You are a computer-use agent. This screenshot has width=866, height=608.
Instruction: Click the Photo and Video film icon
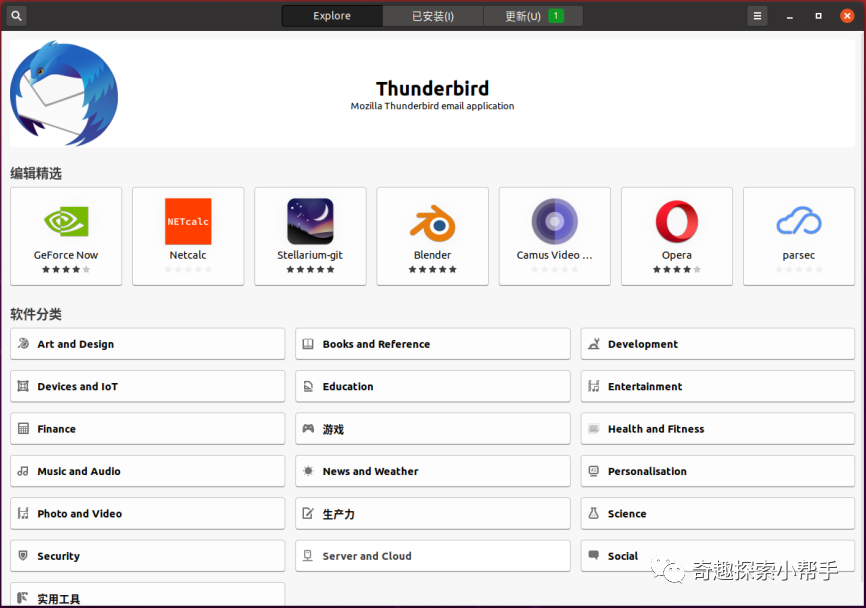pyautogui.click(x=23, y=513)
